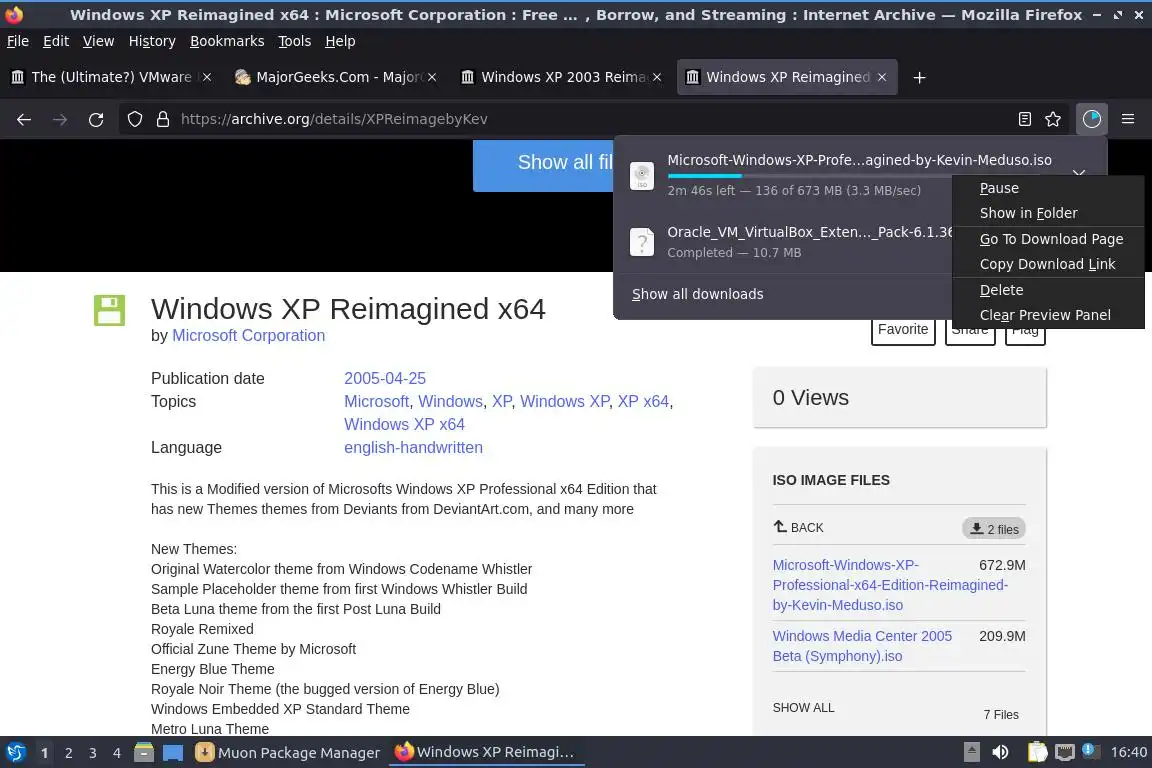Click Show all downloads
Screen dimensions: 1152x768
tap(697, 294)
